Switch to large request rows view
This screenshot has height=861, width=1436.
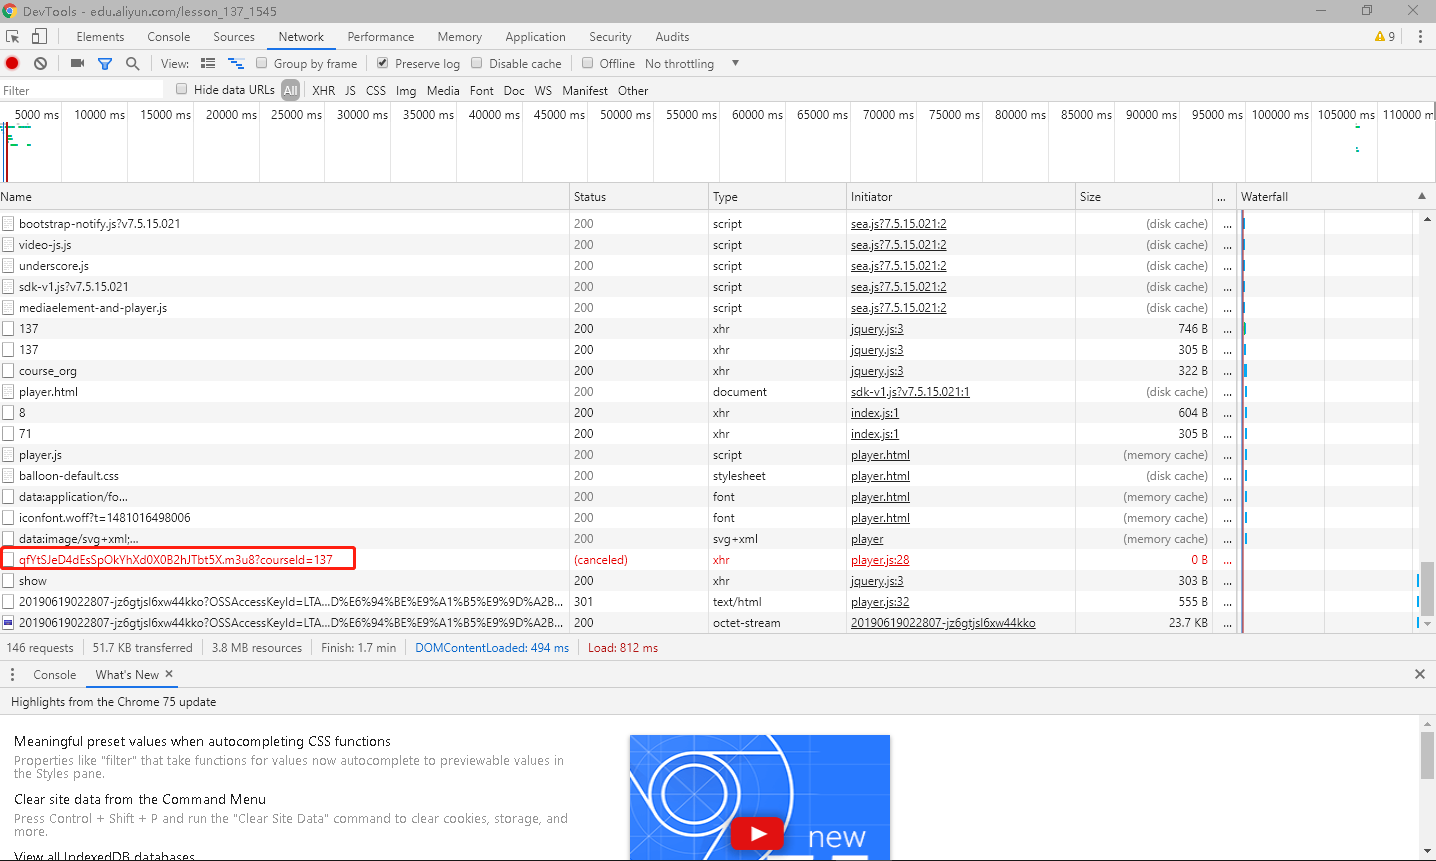(208, 63)
